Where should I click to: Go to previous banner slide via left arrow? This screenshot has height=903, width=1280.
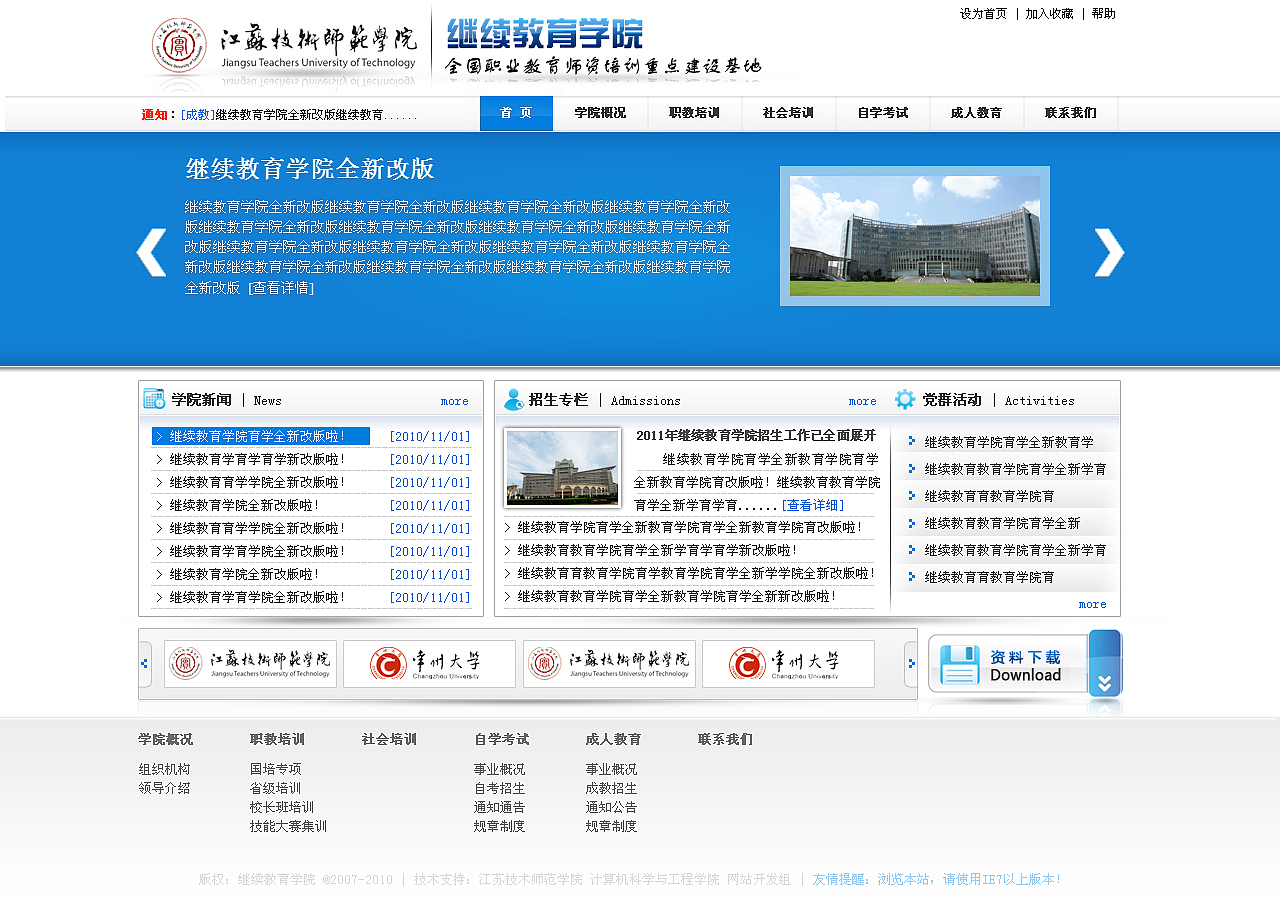click(150, 251)
